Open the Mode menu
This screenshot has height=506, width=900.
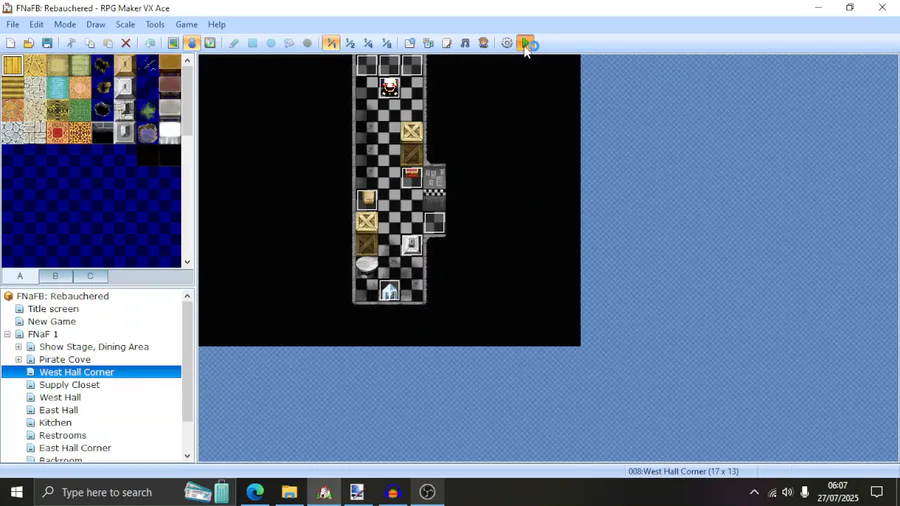point(65,25)
